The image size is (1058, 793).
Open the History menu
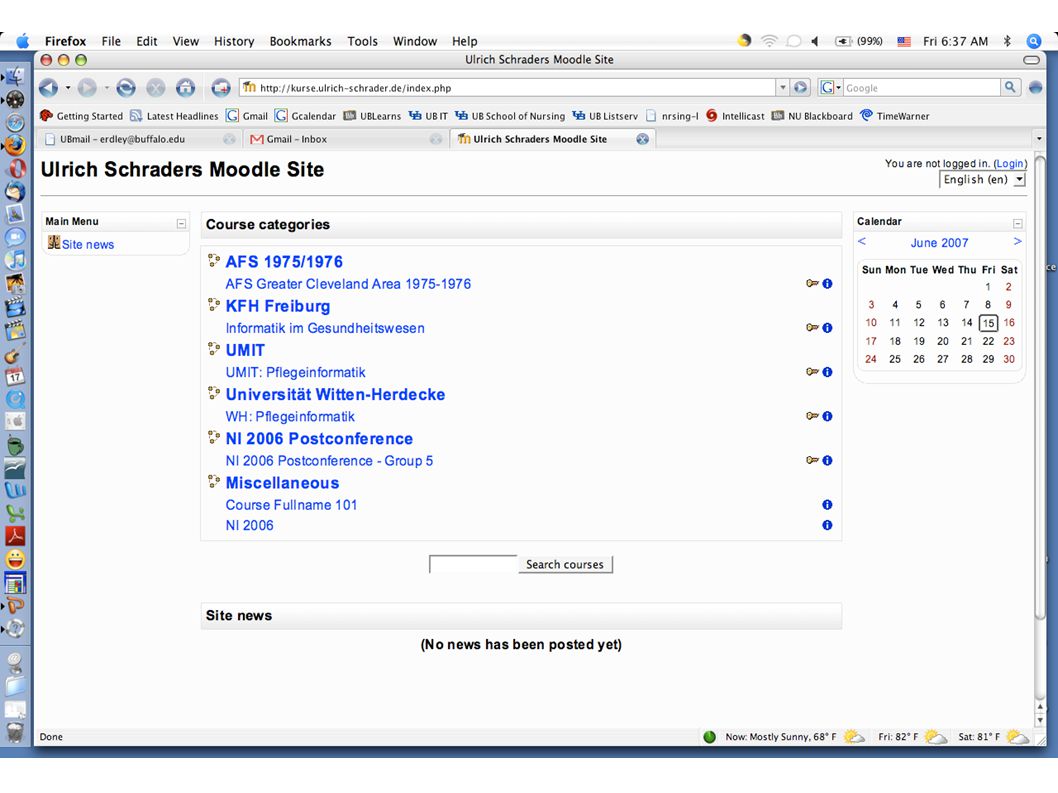click(x=233, y=41)
